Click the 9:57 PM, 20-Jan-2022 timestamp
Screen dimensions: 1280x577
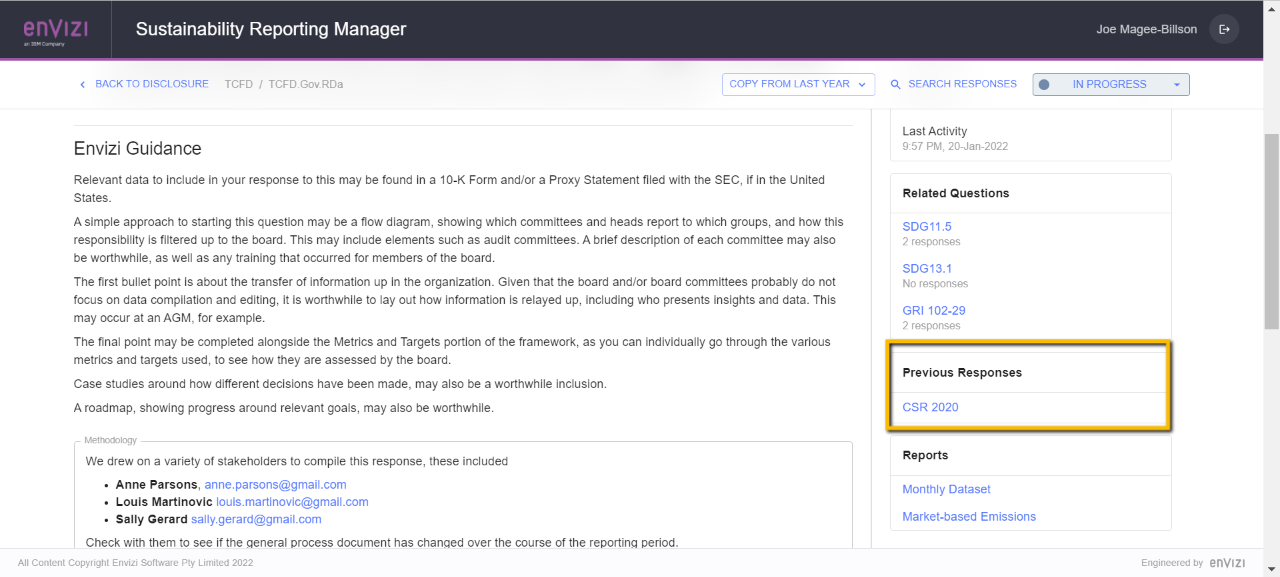click(x=955, y=146)
